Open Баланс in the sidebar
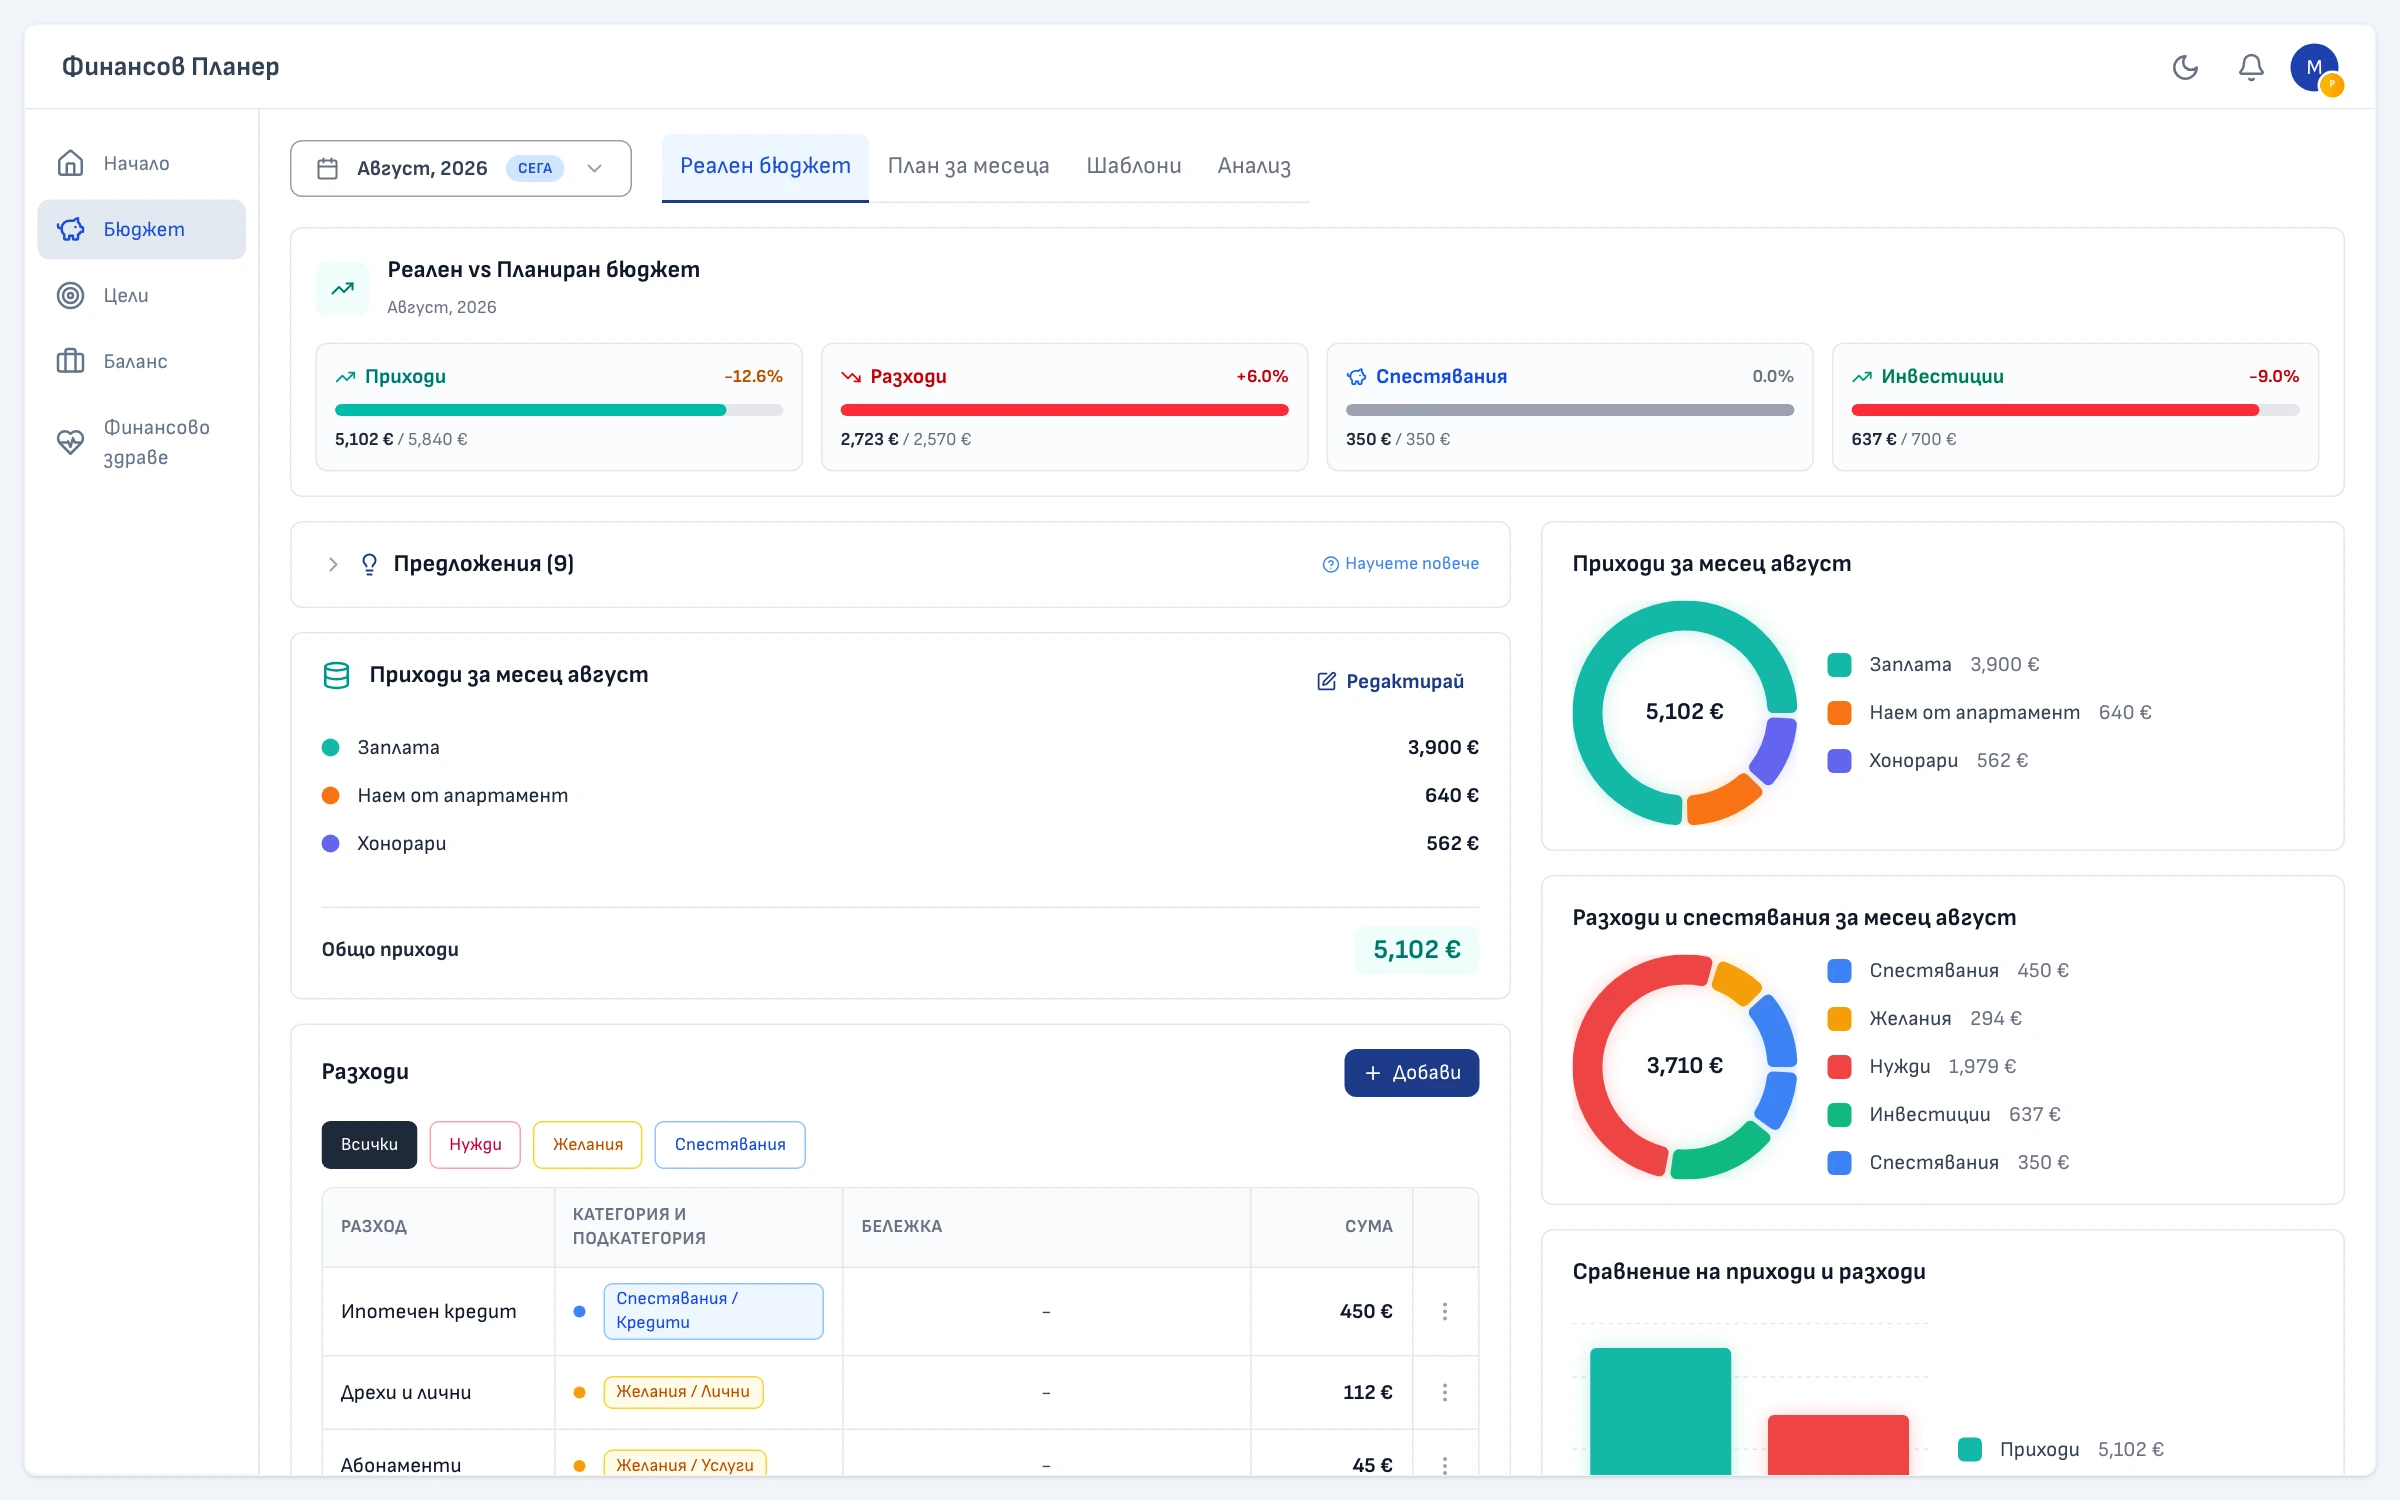The width and height of the screenshot is (2400, 1500). point(142,361)
